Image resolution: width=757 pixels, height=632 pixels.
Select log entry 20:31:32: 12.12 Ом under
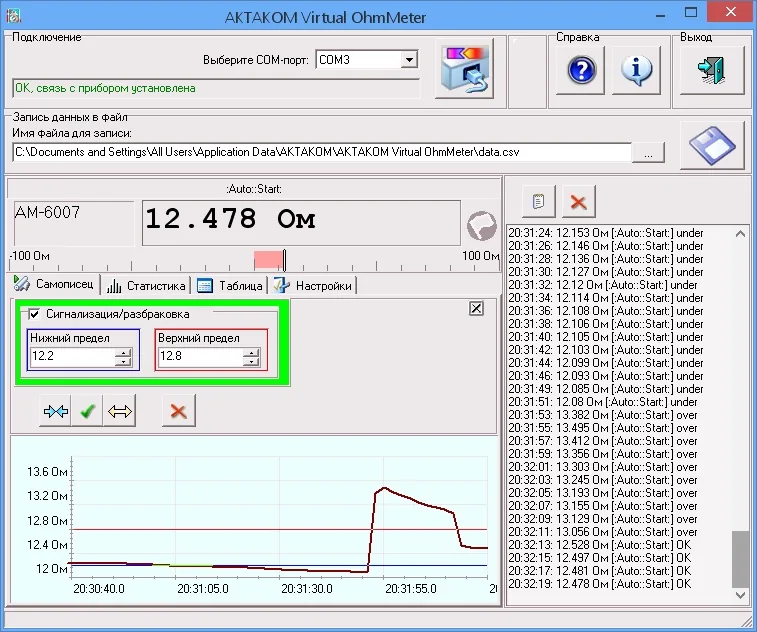[x=603, y=285]
